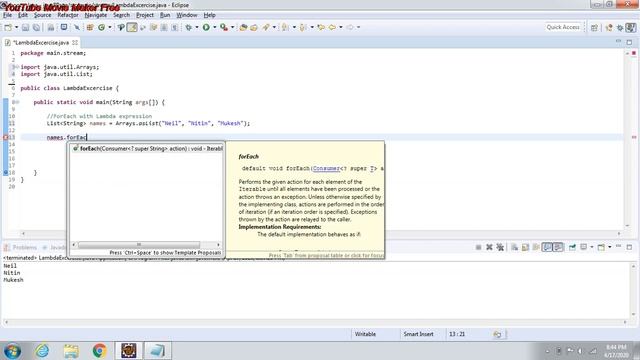The height and width of the screenshot is (360, 640).
Task: Open the Help menu
Action: coord(209,15)
